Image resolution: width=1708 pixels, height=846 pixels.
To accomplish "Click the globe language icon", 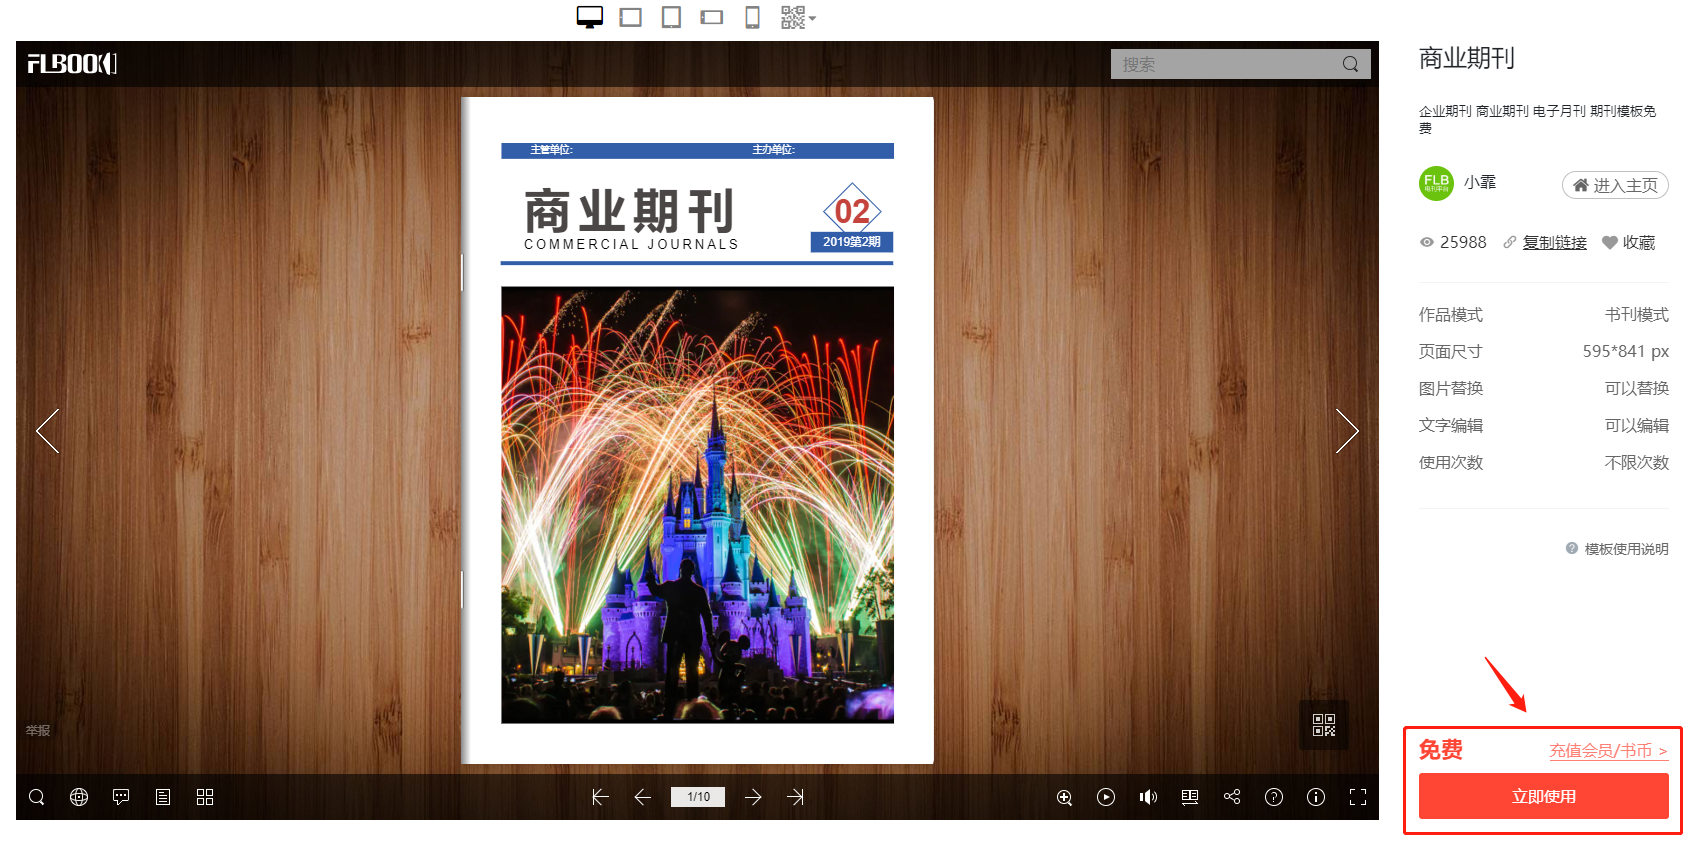I will coord(79,797).
